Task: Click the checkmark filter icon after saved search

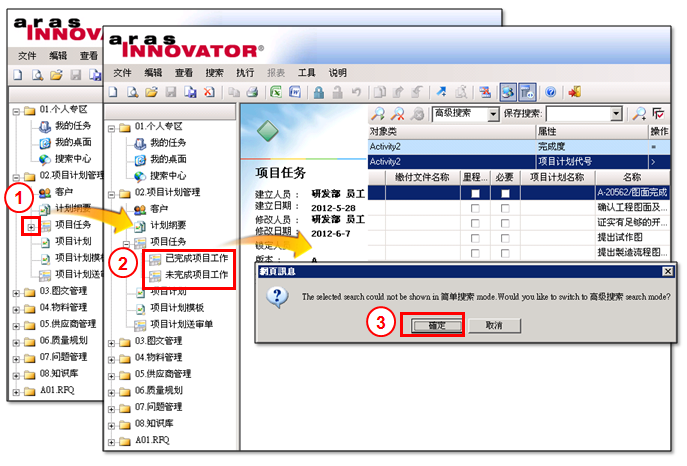Action: tap(659, 114)
